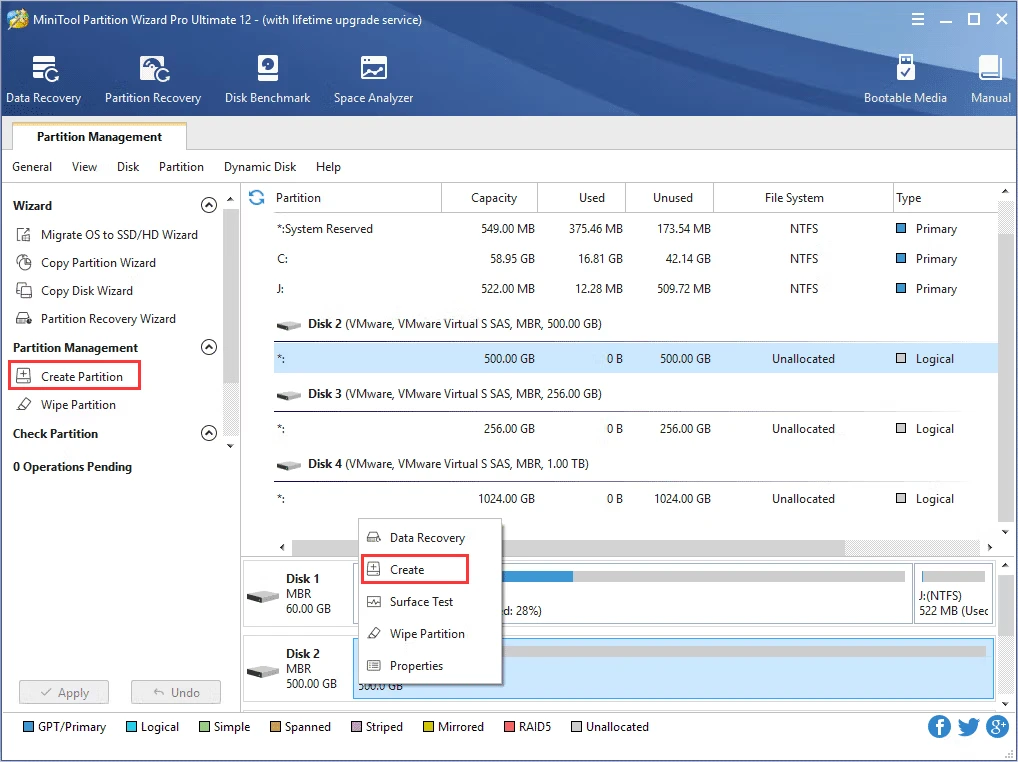1018x762 pixels.
Task: Choose Create from the context menu
Action: [x=413, y=569]
